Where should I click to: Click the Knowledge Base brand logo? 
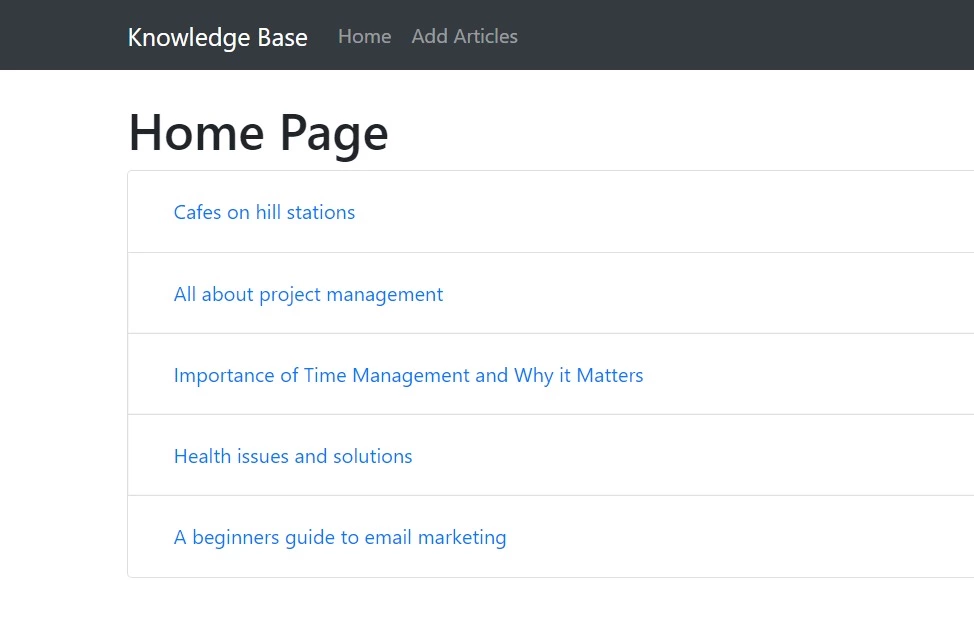pyautogui.click(x=217, y=37)
